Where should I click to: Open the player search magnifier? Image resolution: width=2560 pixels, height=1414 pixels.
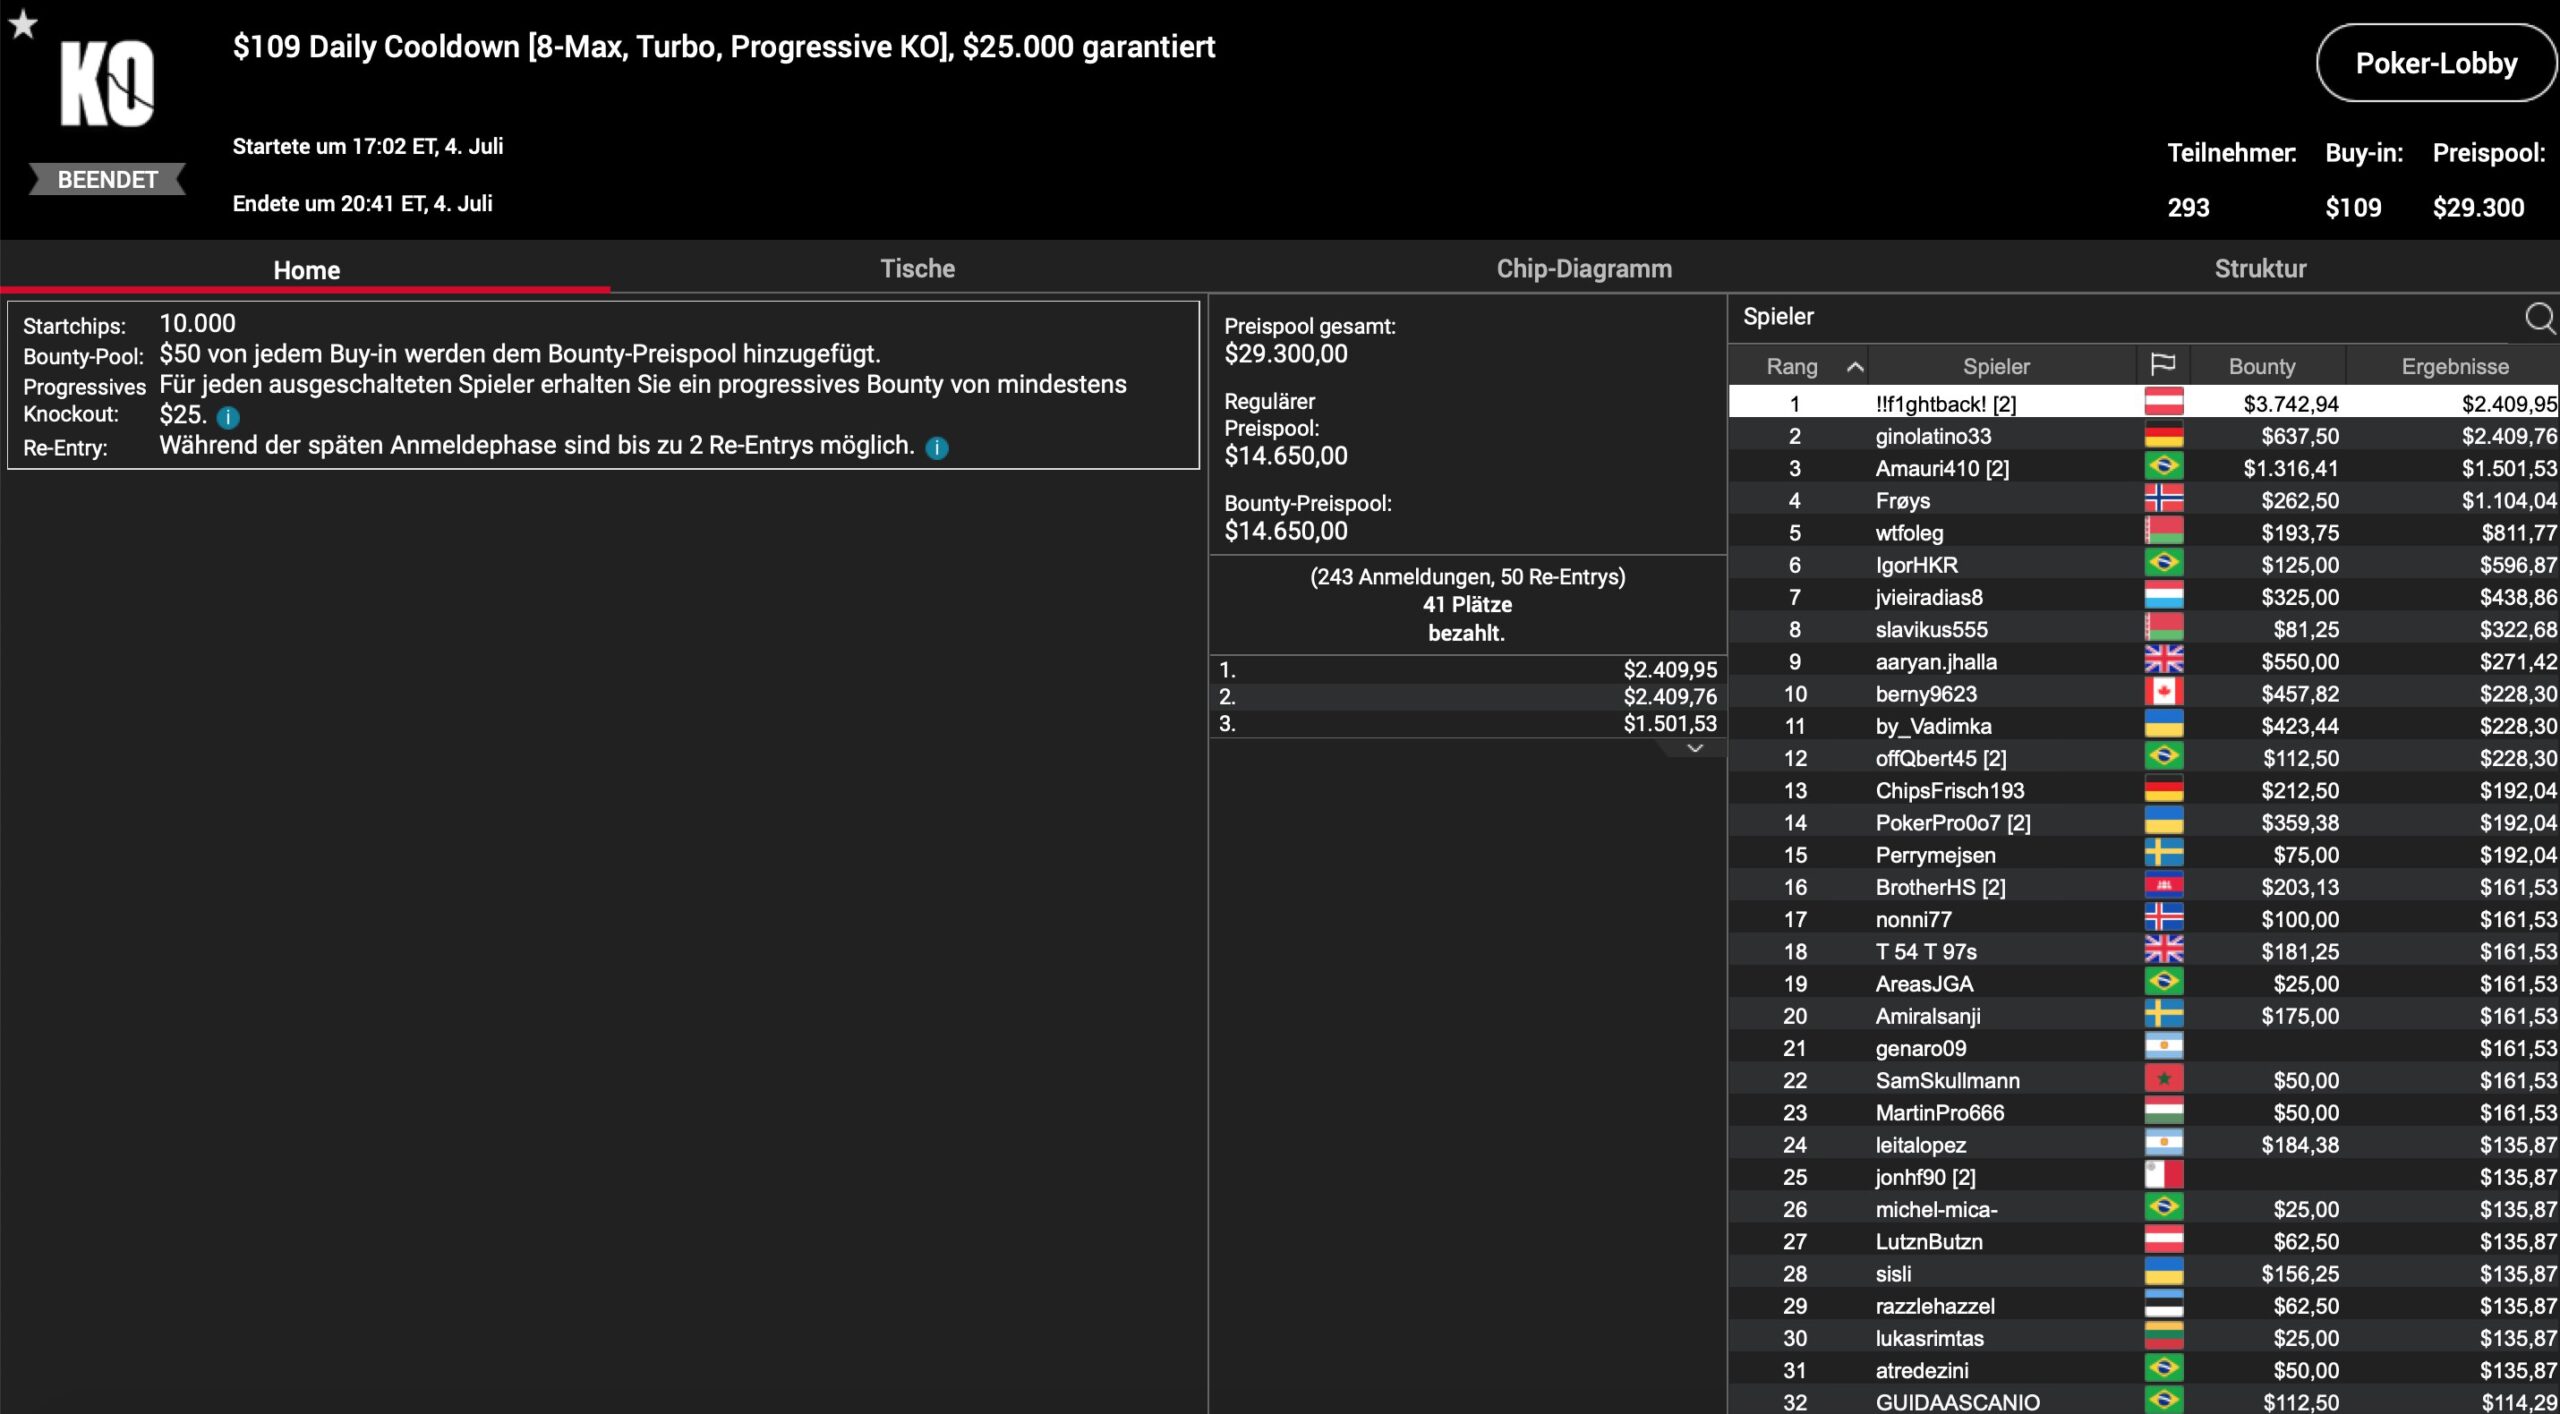pos(2539,318)
